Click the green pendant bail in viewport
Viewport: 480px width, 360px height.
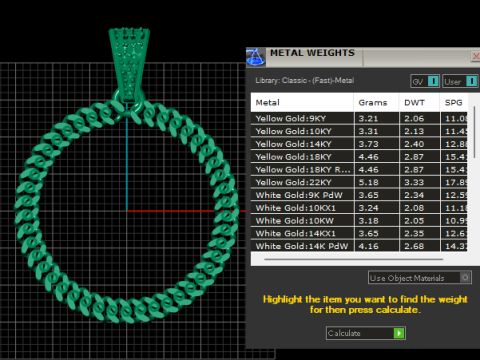(x=129, y=64)
